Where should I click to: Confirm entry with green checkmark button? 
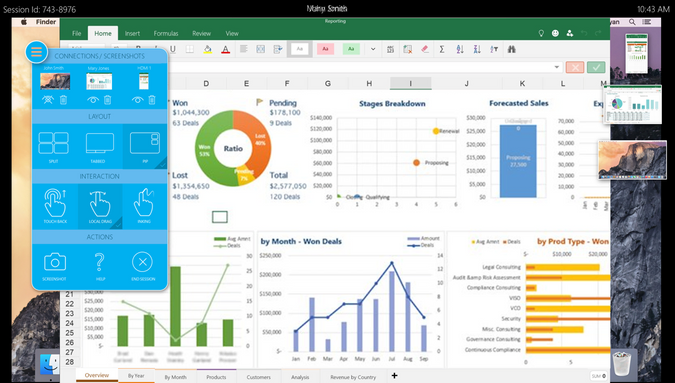pos(596,67)
